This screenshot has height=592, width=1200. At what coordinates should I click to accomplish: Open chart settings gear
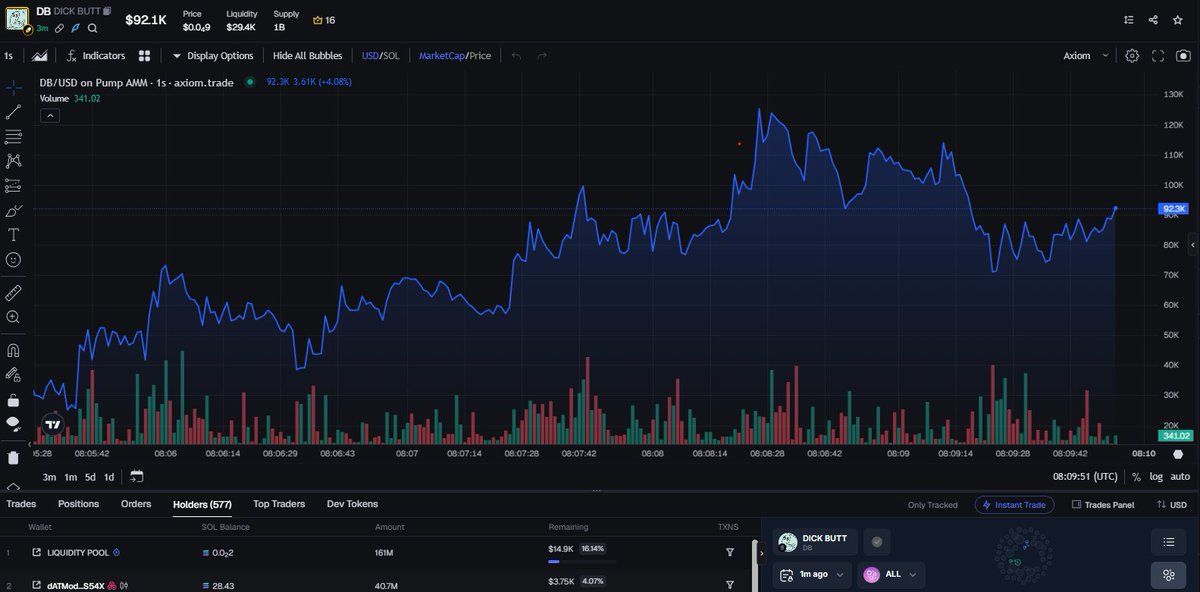coord(1132,56)
